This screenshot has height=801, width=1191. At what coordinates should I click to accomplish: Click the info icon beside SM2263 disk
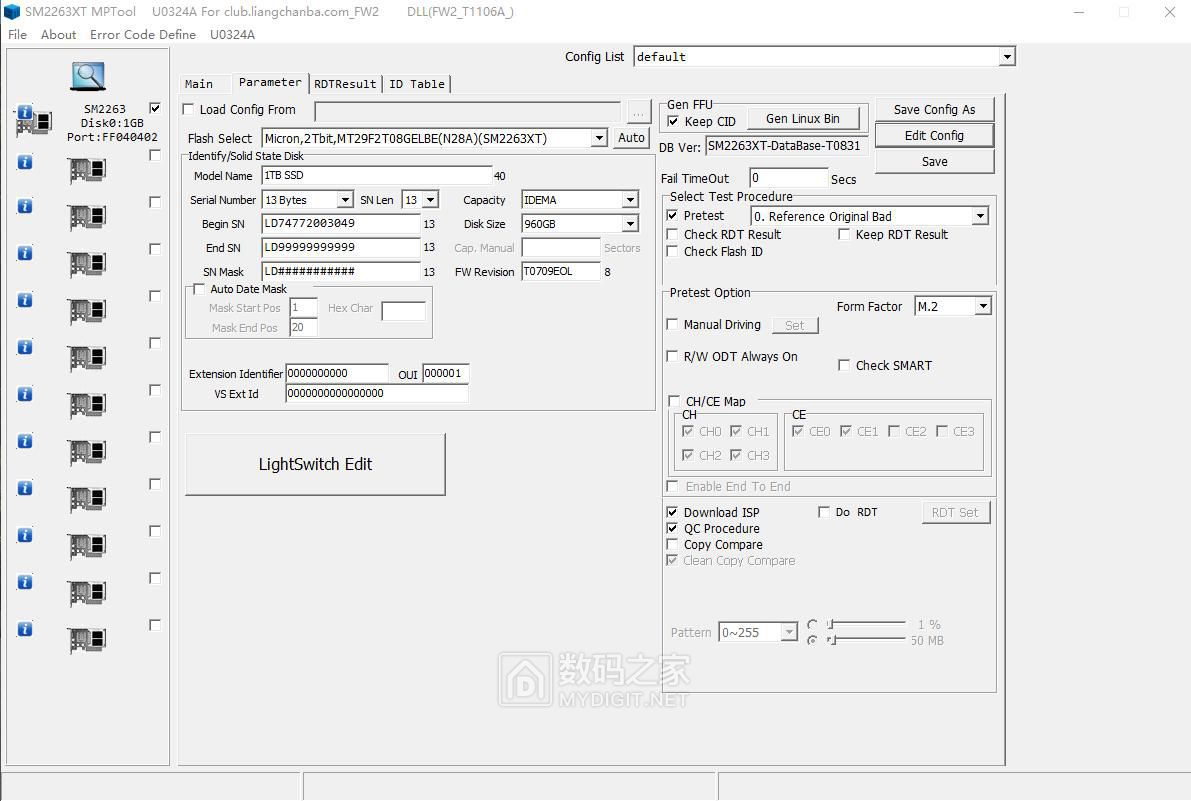(x=25, y=113)
